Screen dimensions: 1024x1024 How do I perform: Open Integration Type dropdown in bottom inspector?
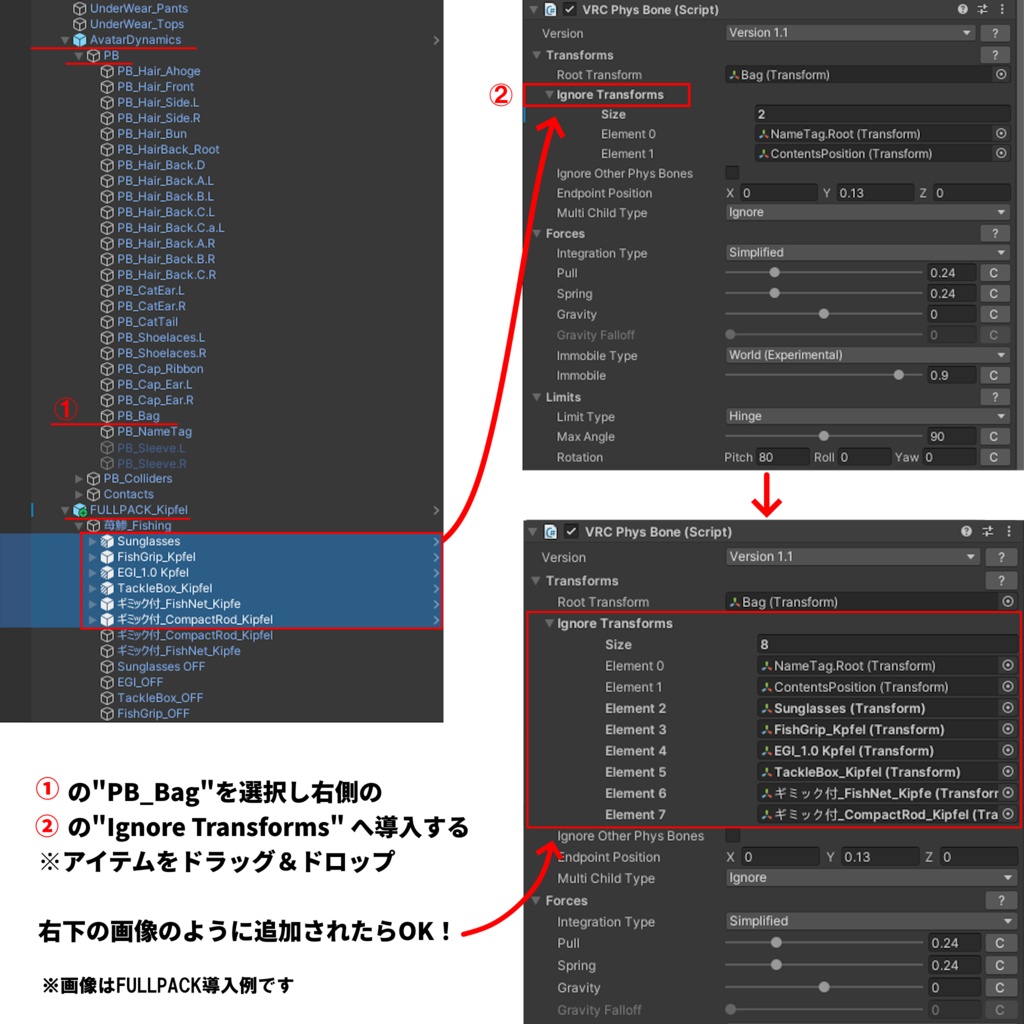(x=871, y=921)
